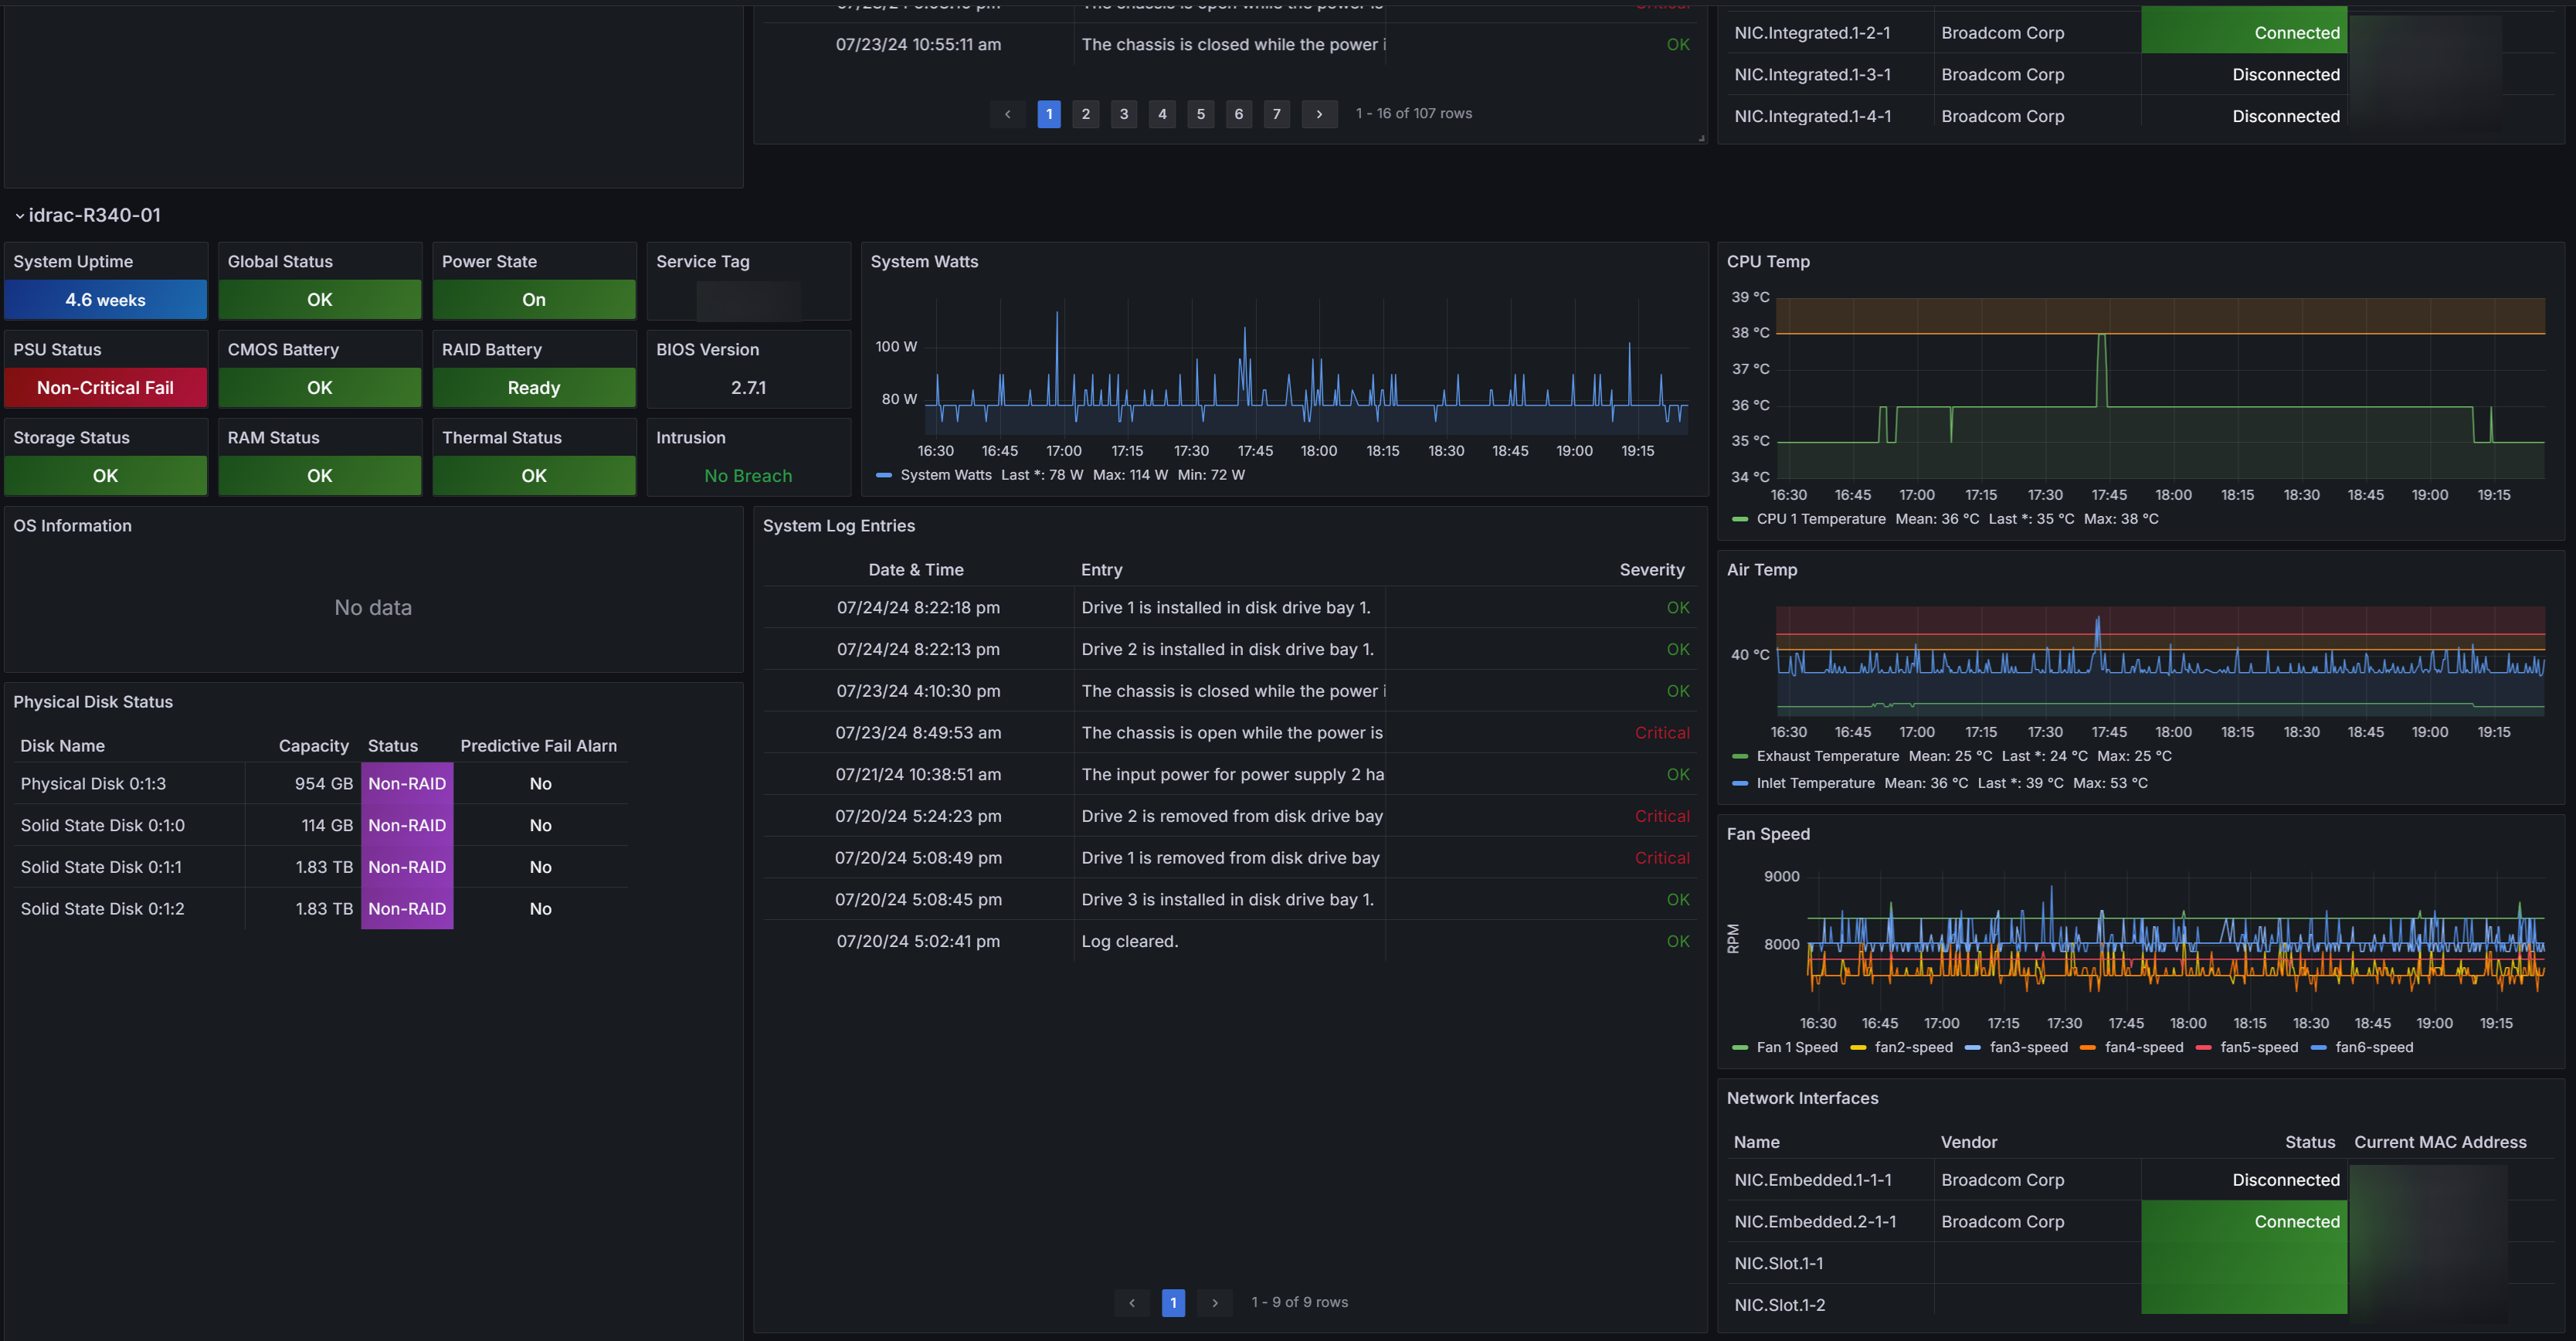Viewport: 2576px width, 1341px height.
Task: Click page 1 button in System Log Entries
Action: point(1173,1302)
